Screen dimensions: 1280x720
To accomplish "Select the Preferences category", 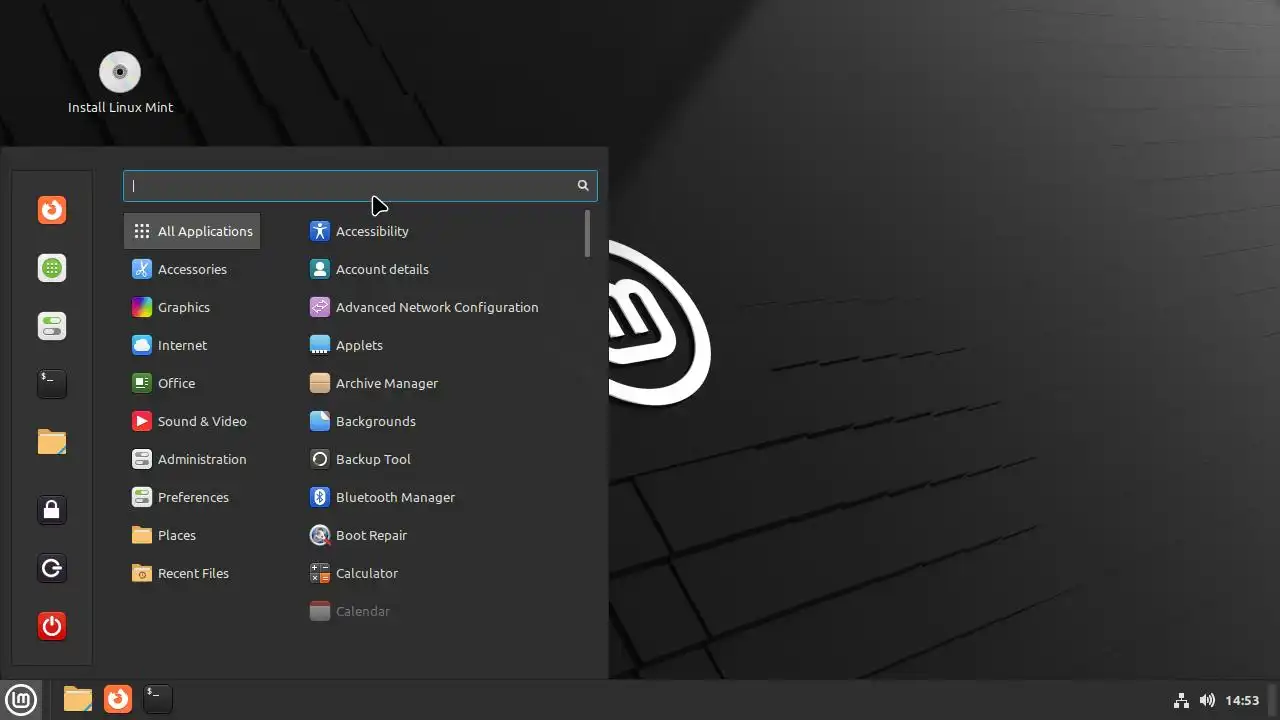I will pos(192,497).
